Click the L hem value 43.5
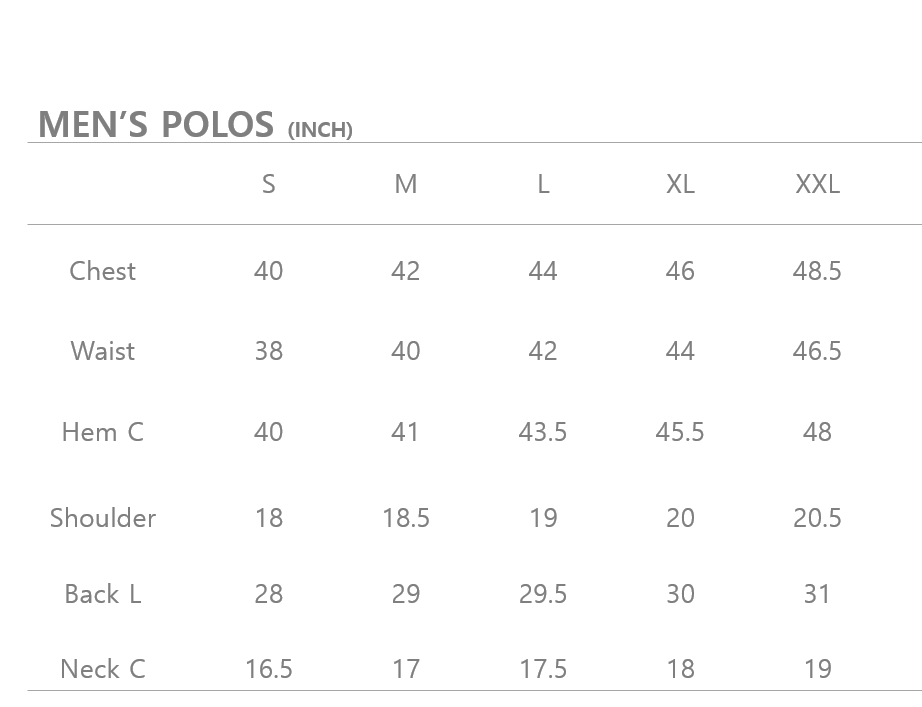Viewport: 922px width, 707px height. (x=543, y=432)
